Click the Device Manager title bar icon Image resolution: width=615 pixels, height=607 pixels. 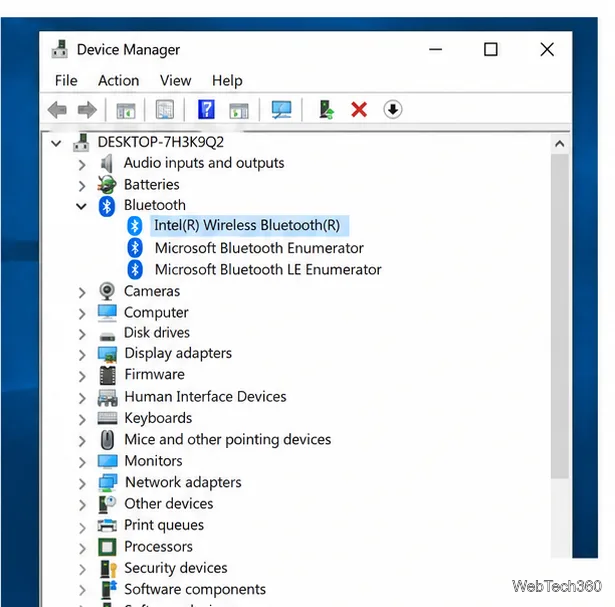60,49
